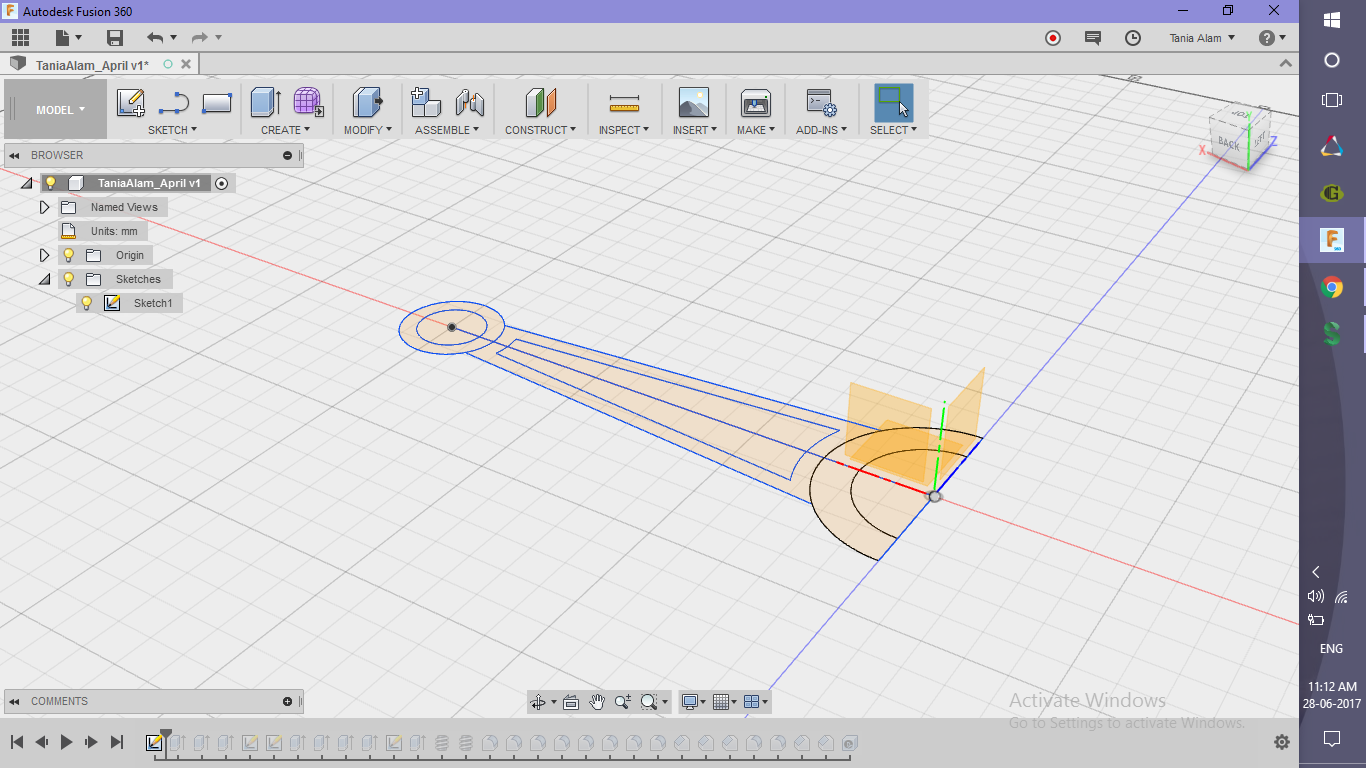The height and width of the screenshot is (768, 1366).
Task: Open the ADD-INS menu
Action: [821, 130]
